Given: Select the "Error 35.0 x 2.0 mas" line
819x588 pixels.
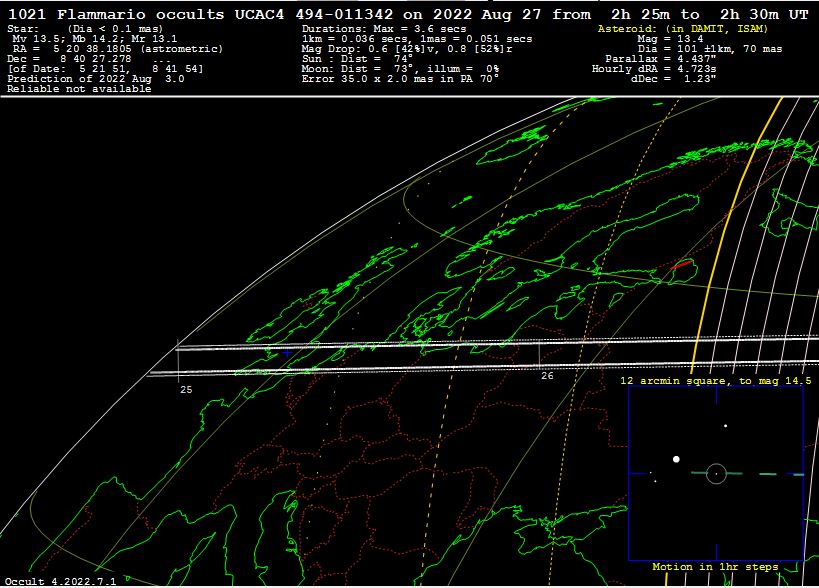Looking at the screenshot, I should (400, 78).
